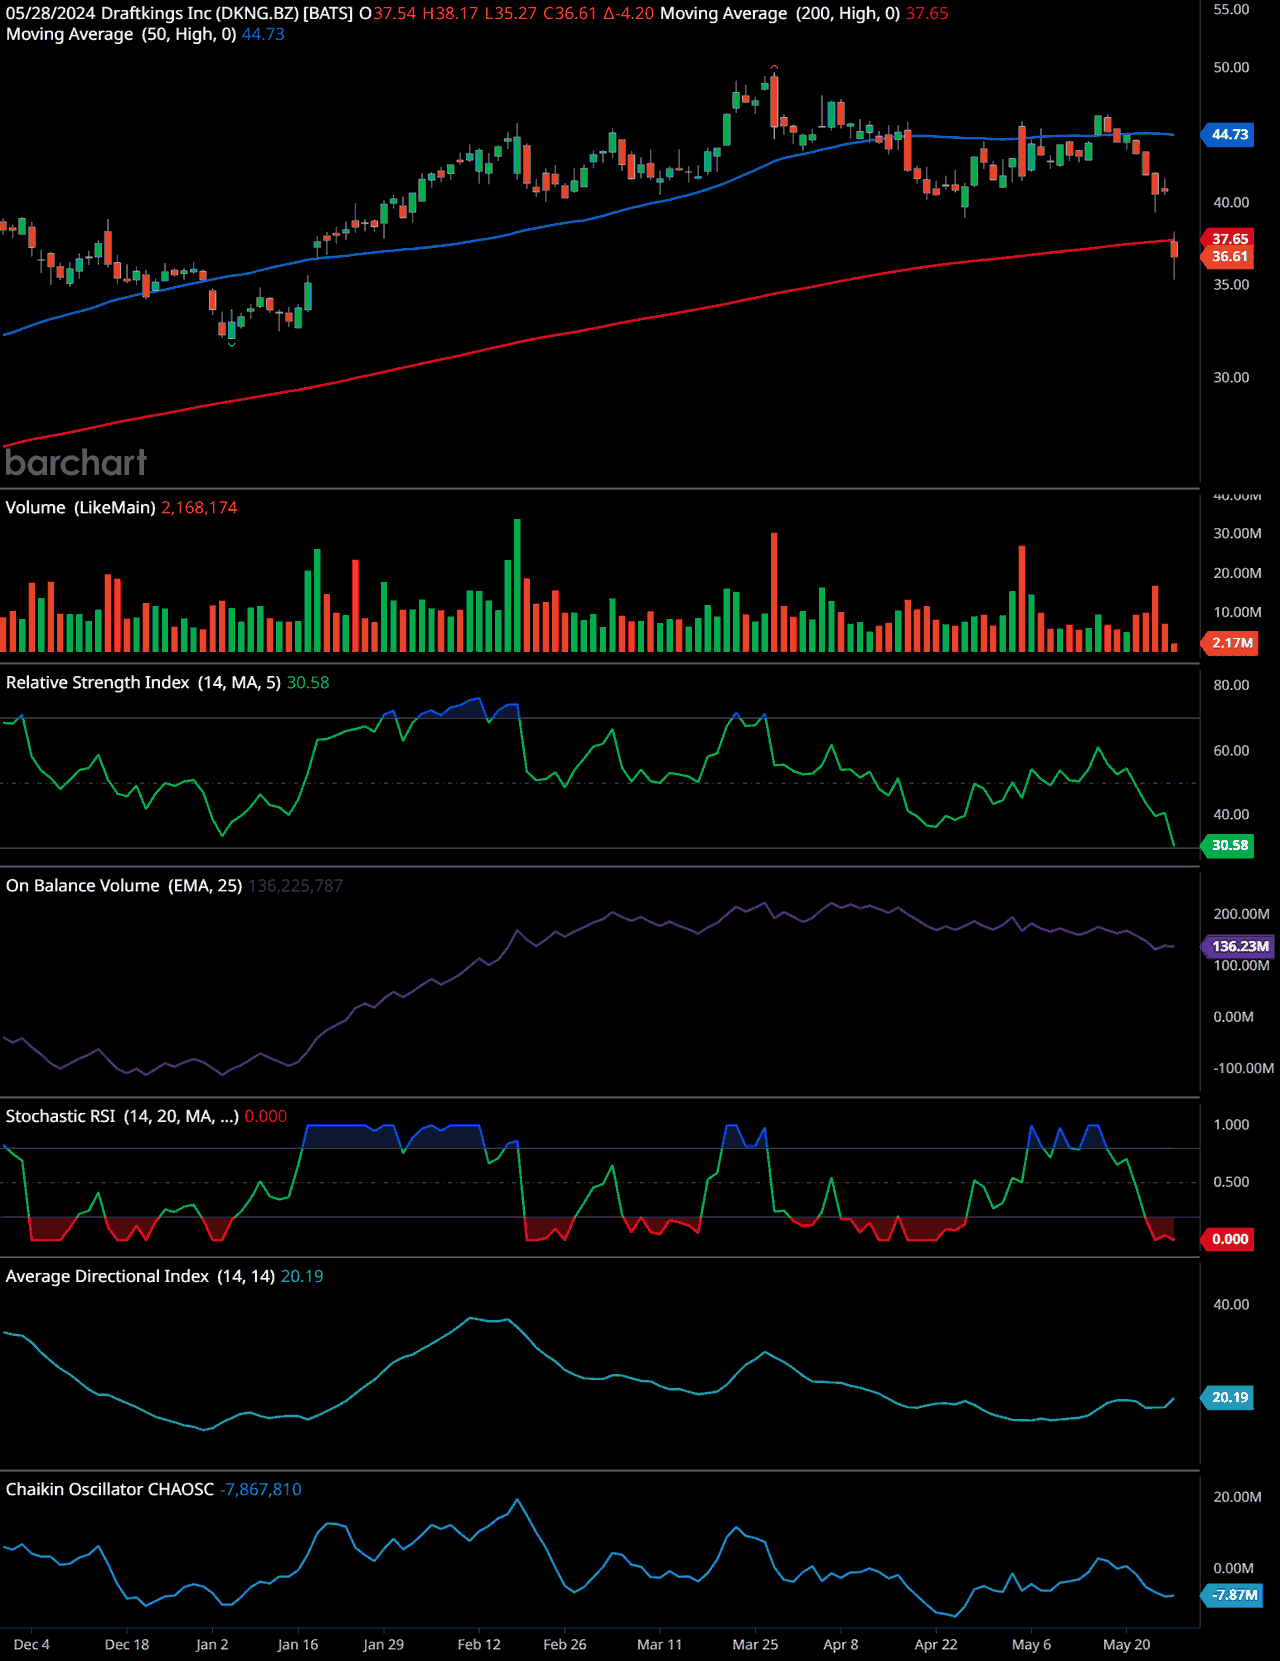Click the blue 44.73 price axis tag
Image resolution: width=1280 pixels, height=1661 pixels.
[x=1229, y=135]
